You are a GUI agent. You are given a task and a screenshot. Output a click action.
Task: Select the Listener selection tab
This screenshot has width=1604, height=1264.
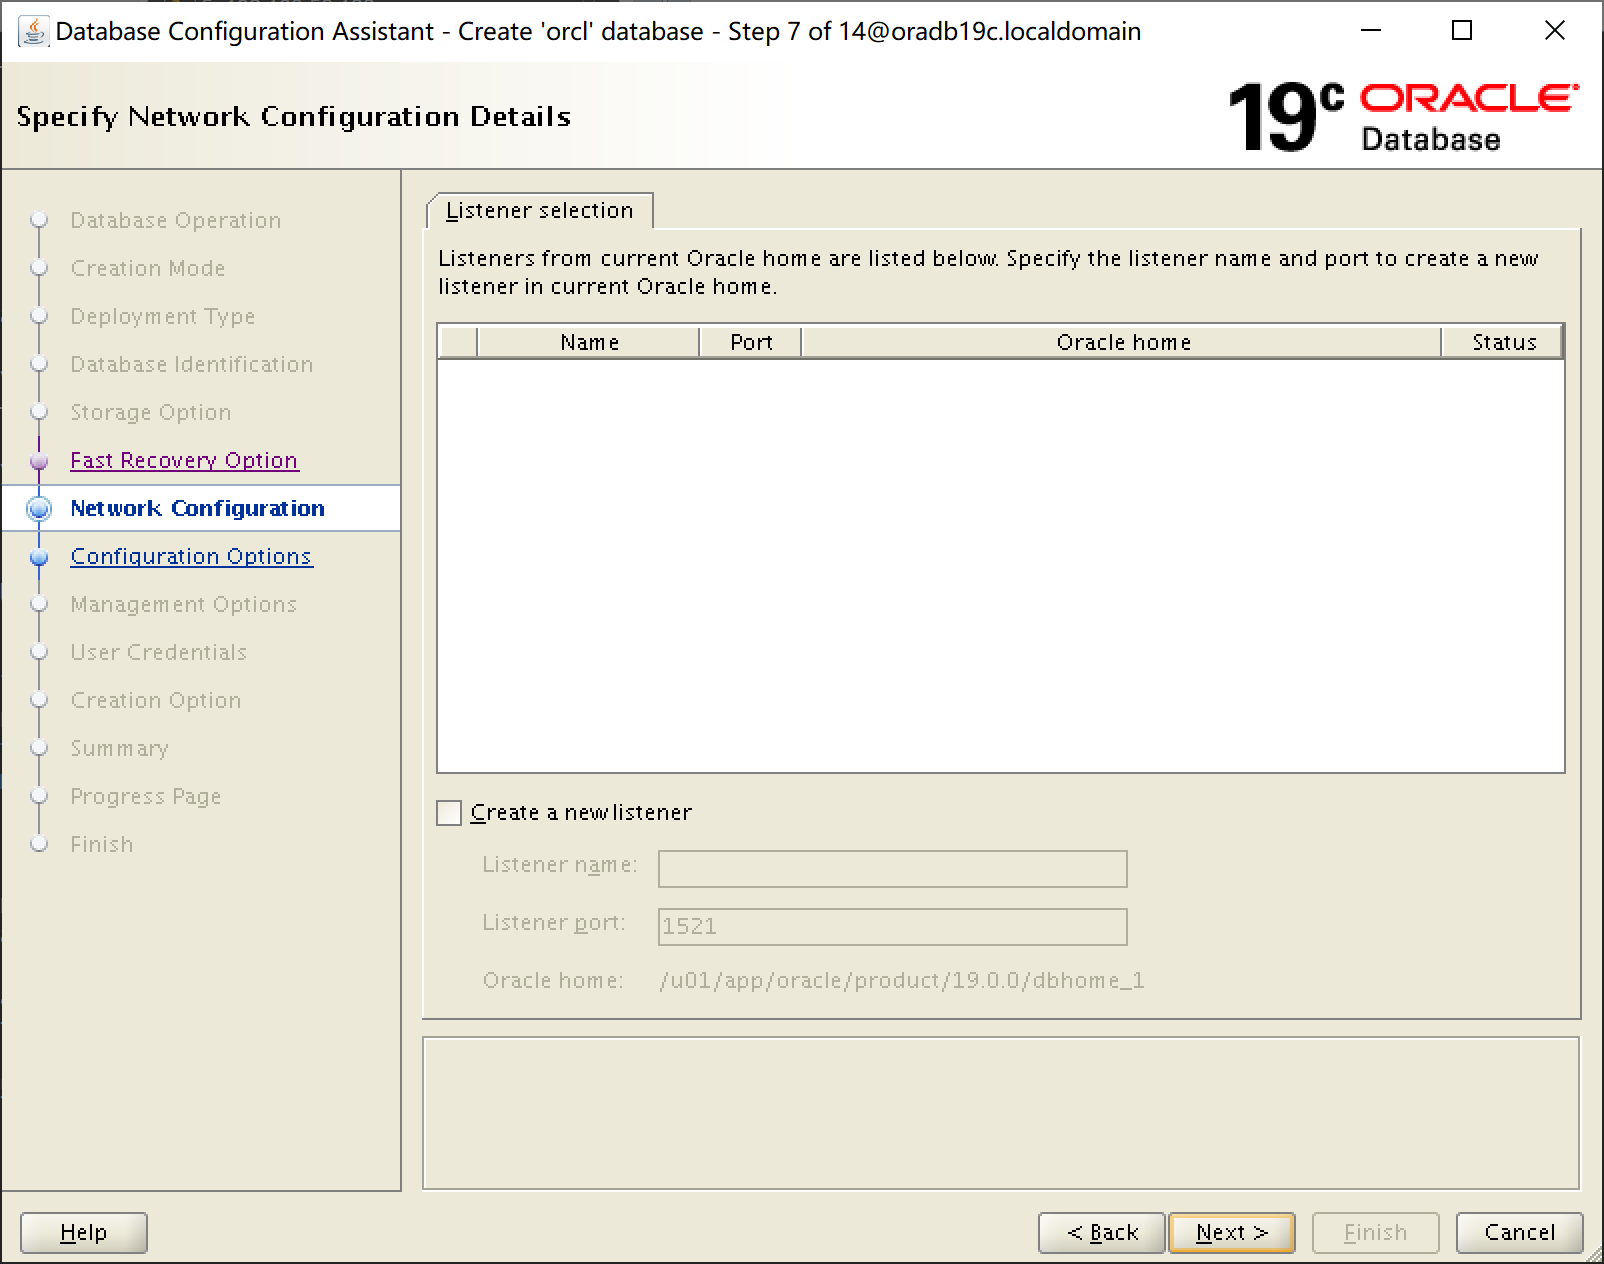pyautogui.click(x=540, y=211)
